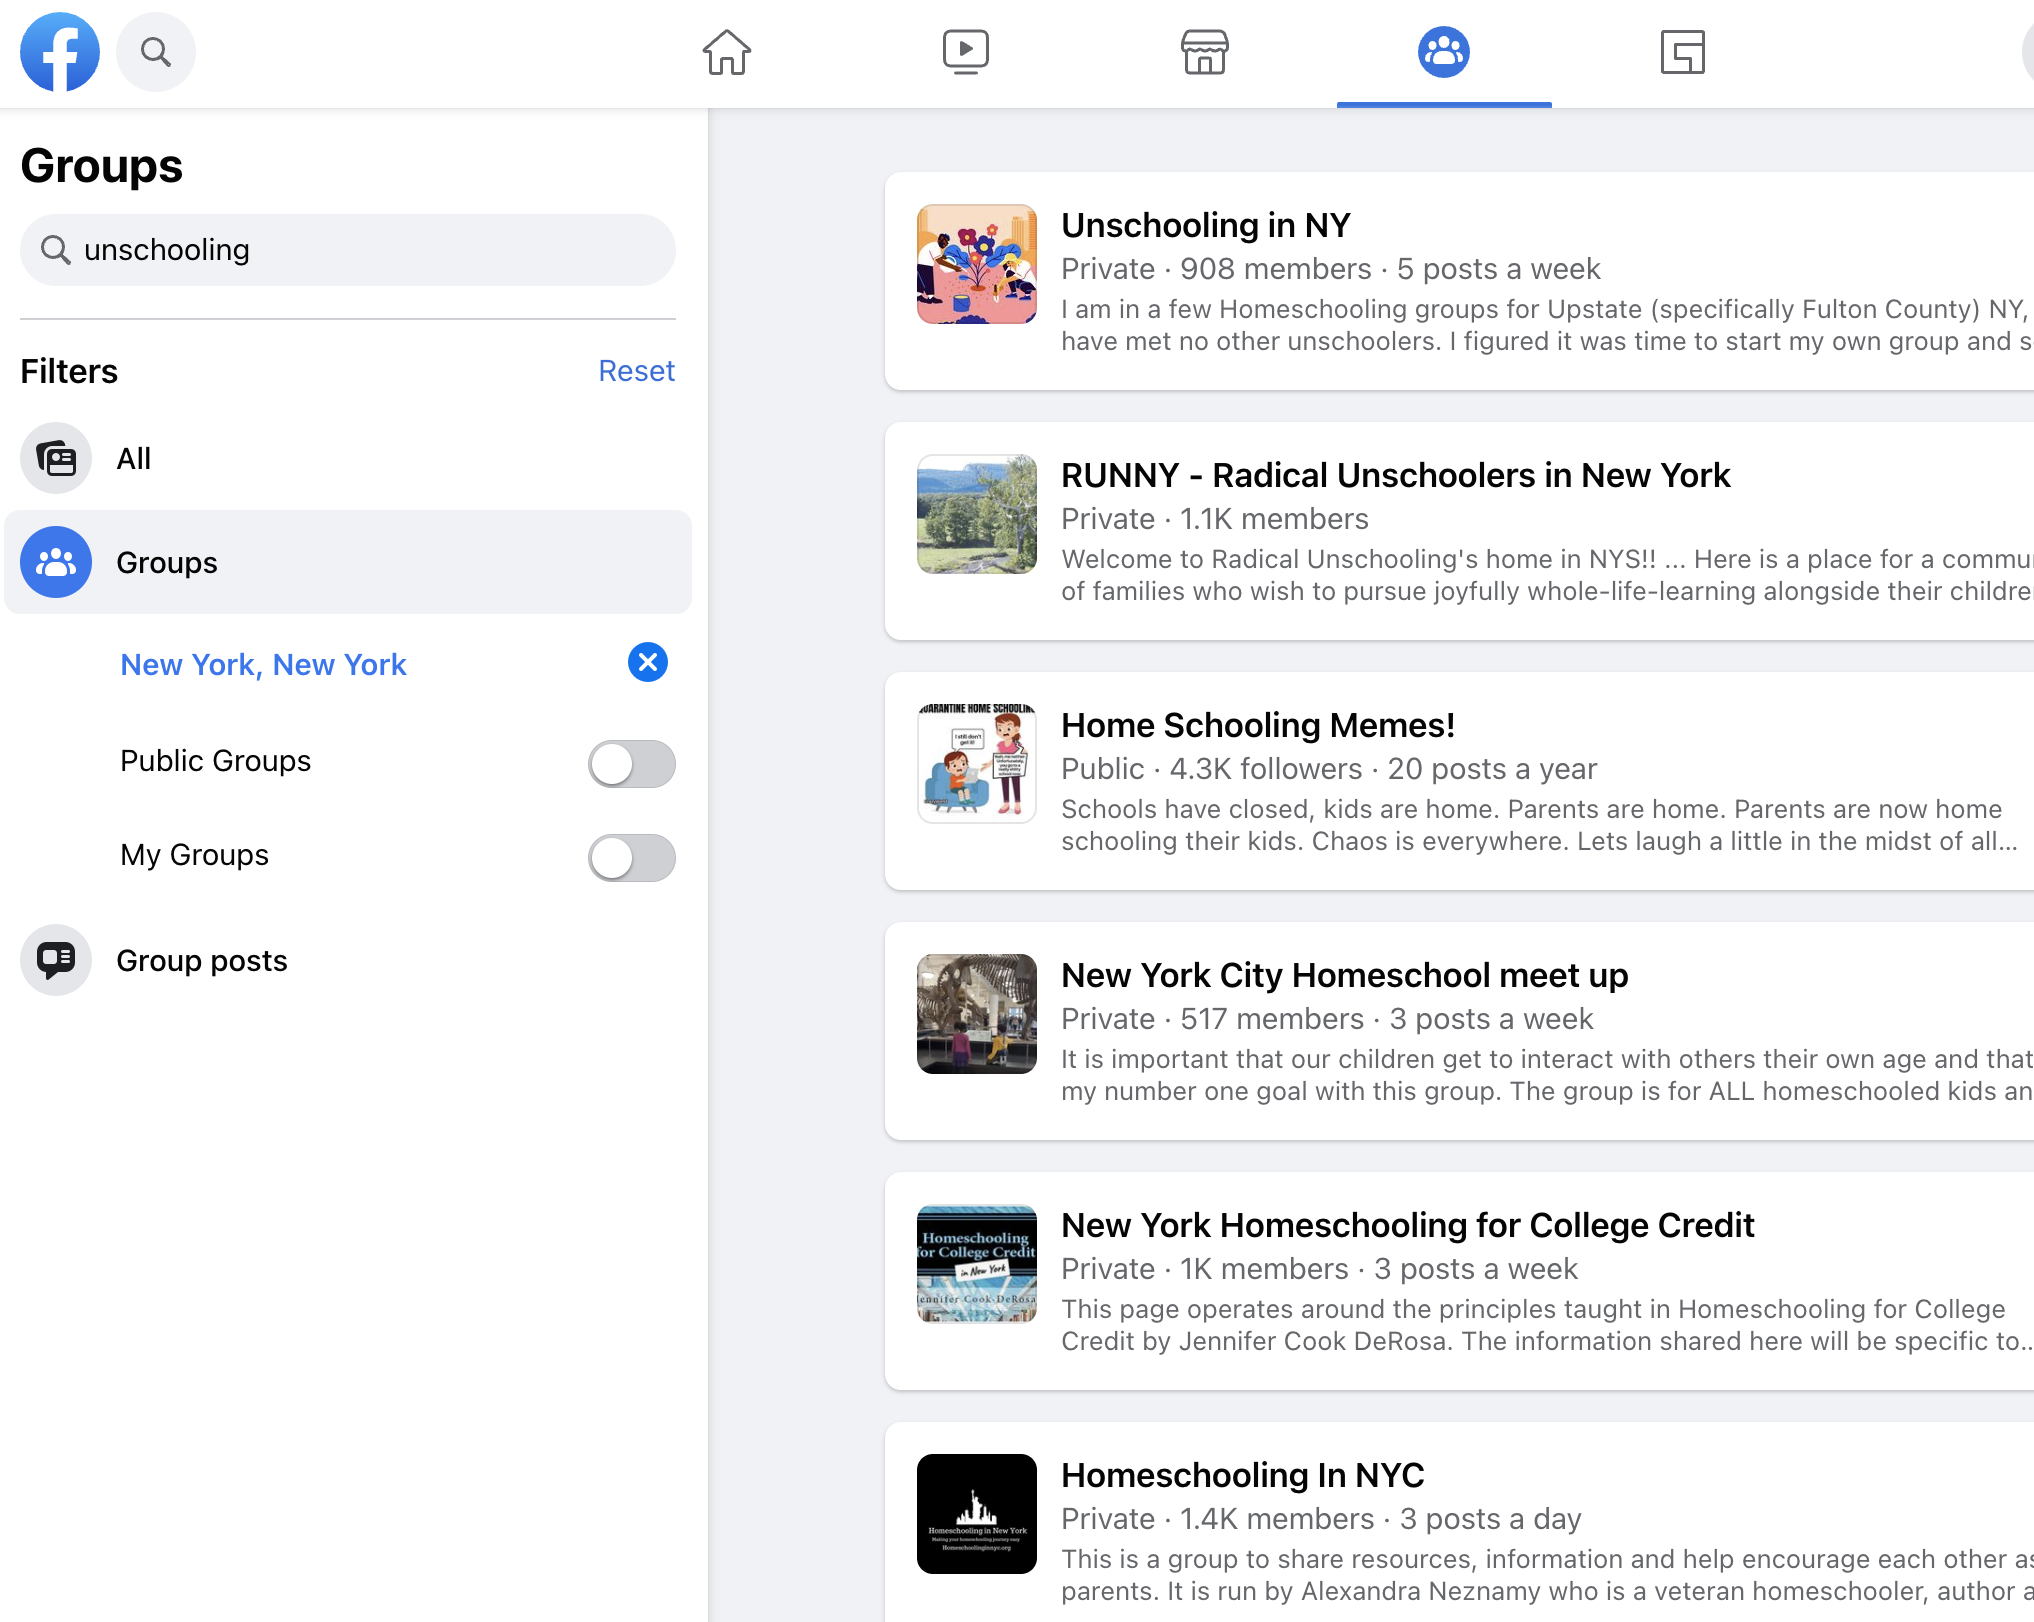Open New York Homeschooling for College Credit
2034x1622 pixels.
(1408, 1225)
